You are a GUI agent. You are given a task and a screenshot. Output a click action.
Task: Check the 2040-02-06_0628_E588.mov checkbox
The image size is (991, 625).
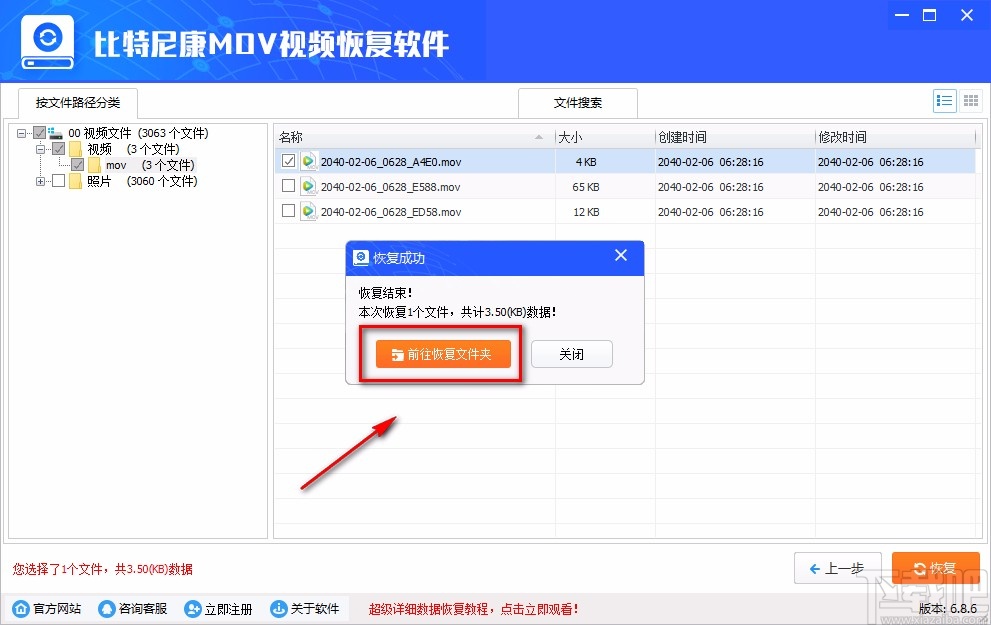click(x=288, y=186)
